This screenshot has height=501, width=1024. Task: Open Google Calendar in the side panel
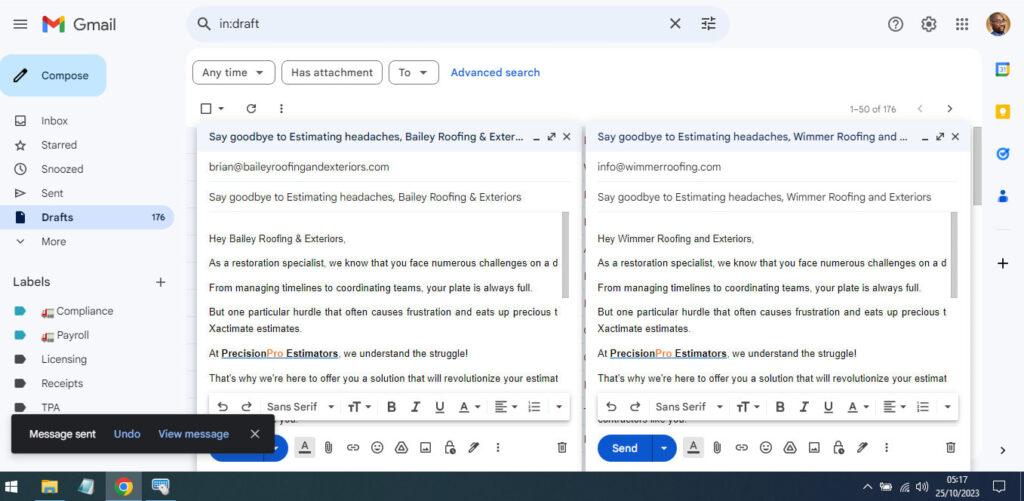pyautogui.click(x=1002, y=69)
